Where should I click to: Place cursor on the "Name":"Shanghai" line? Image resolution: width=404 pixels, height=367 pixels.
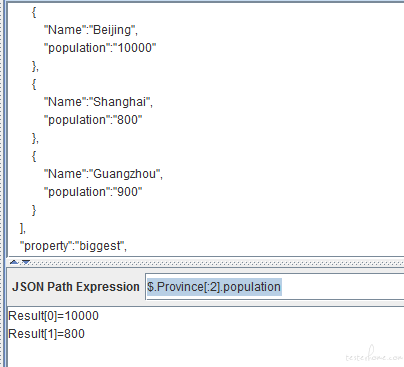tap(98, 102)
